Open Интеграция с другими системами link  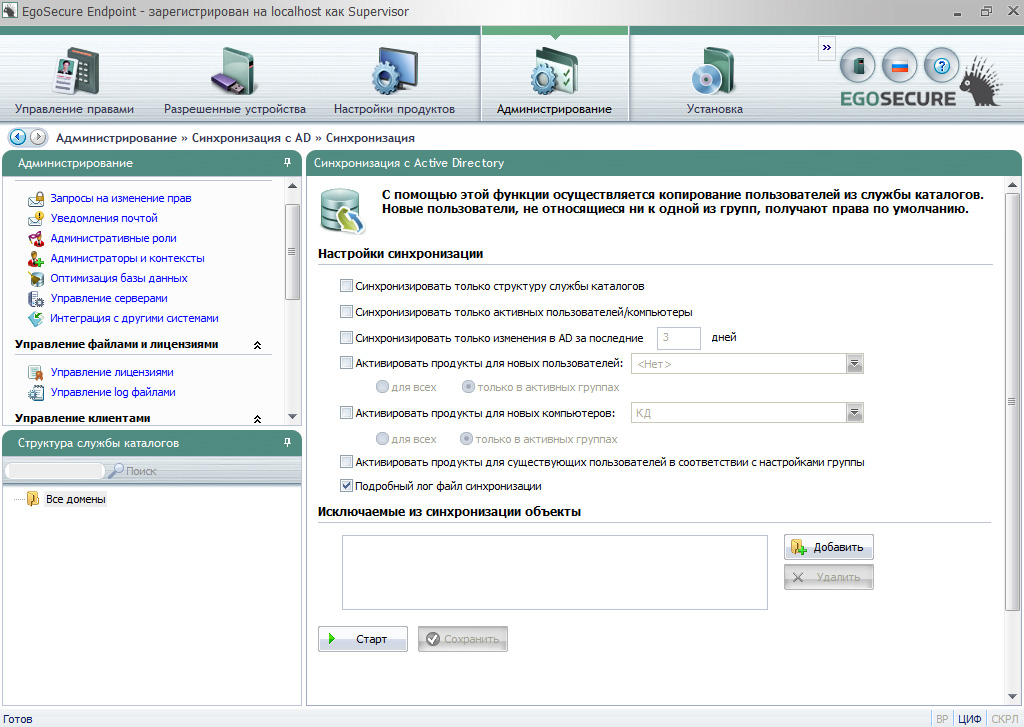pos(135,319)
